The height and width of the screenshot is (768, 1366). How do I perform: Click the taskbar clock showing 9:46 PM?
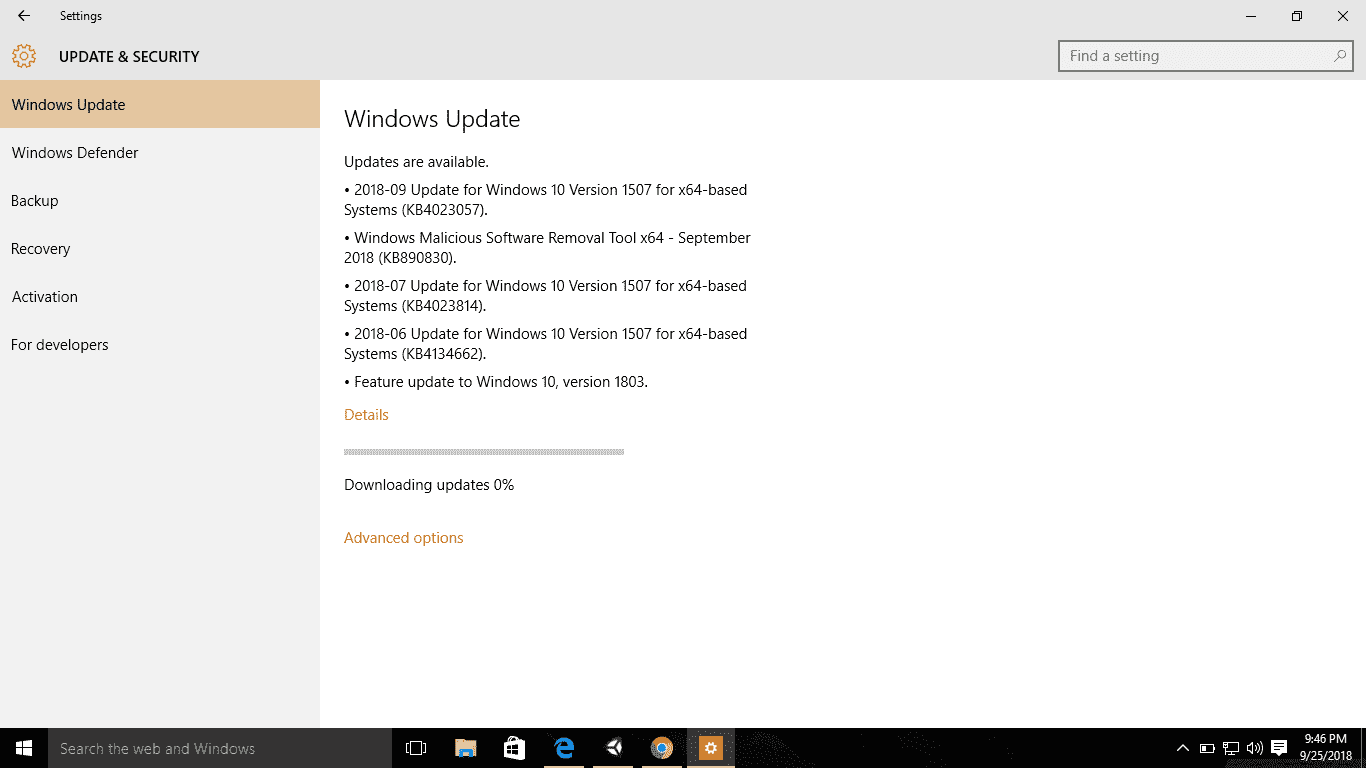pos(1326,748)
